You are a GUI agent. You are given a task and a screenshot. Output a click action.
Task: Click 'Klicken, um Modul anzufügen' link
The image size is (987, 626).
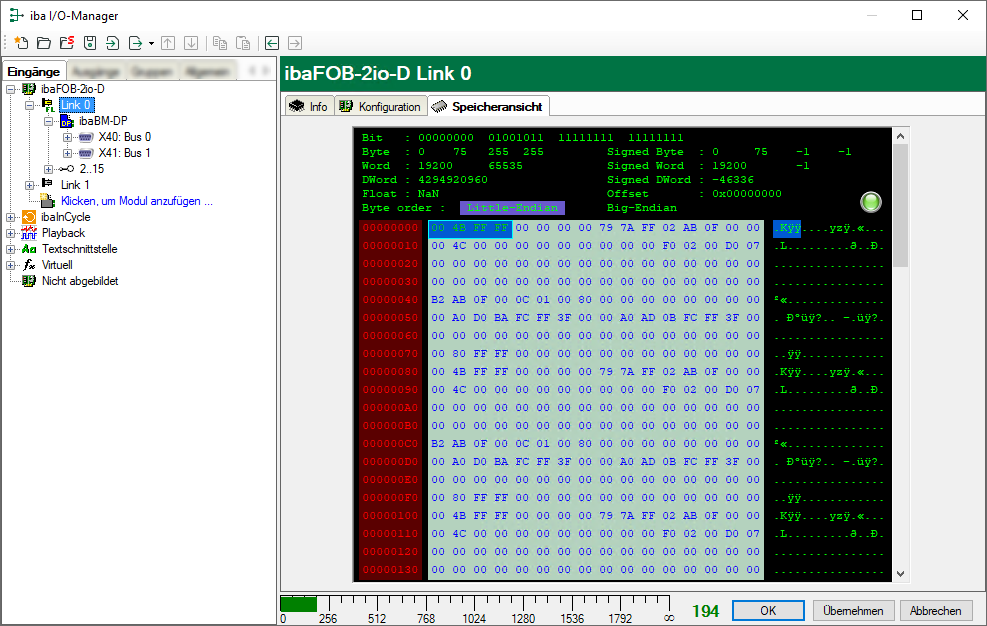pos(136,201)
